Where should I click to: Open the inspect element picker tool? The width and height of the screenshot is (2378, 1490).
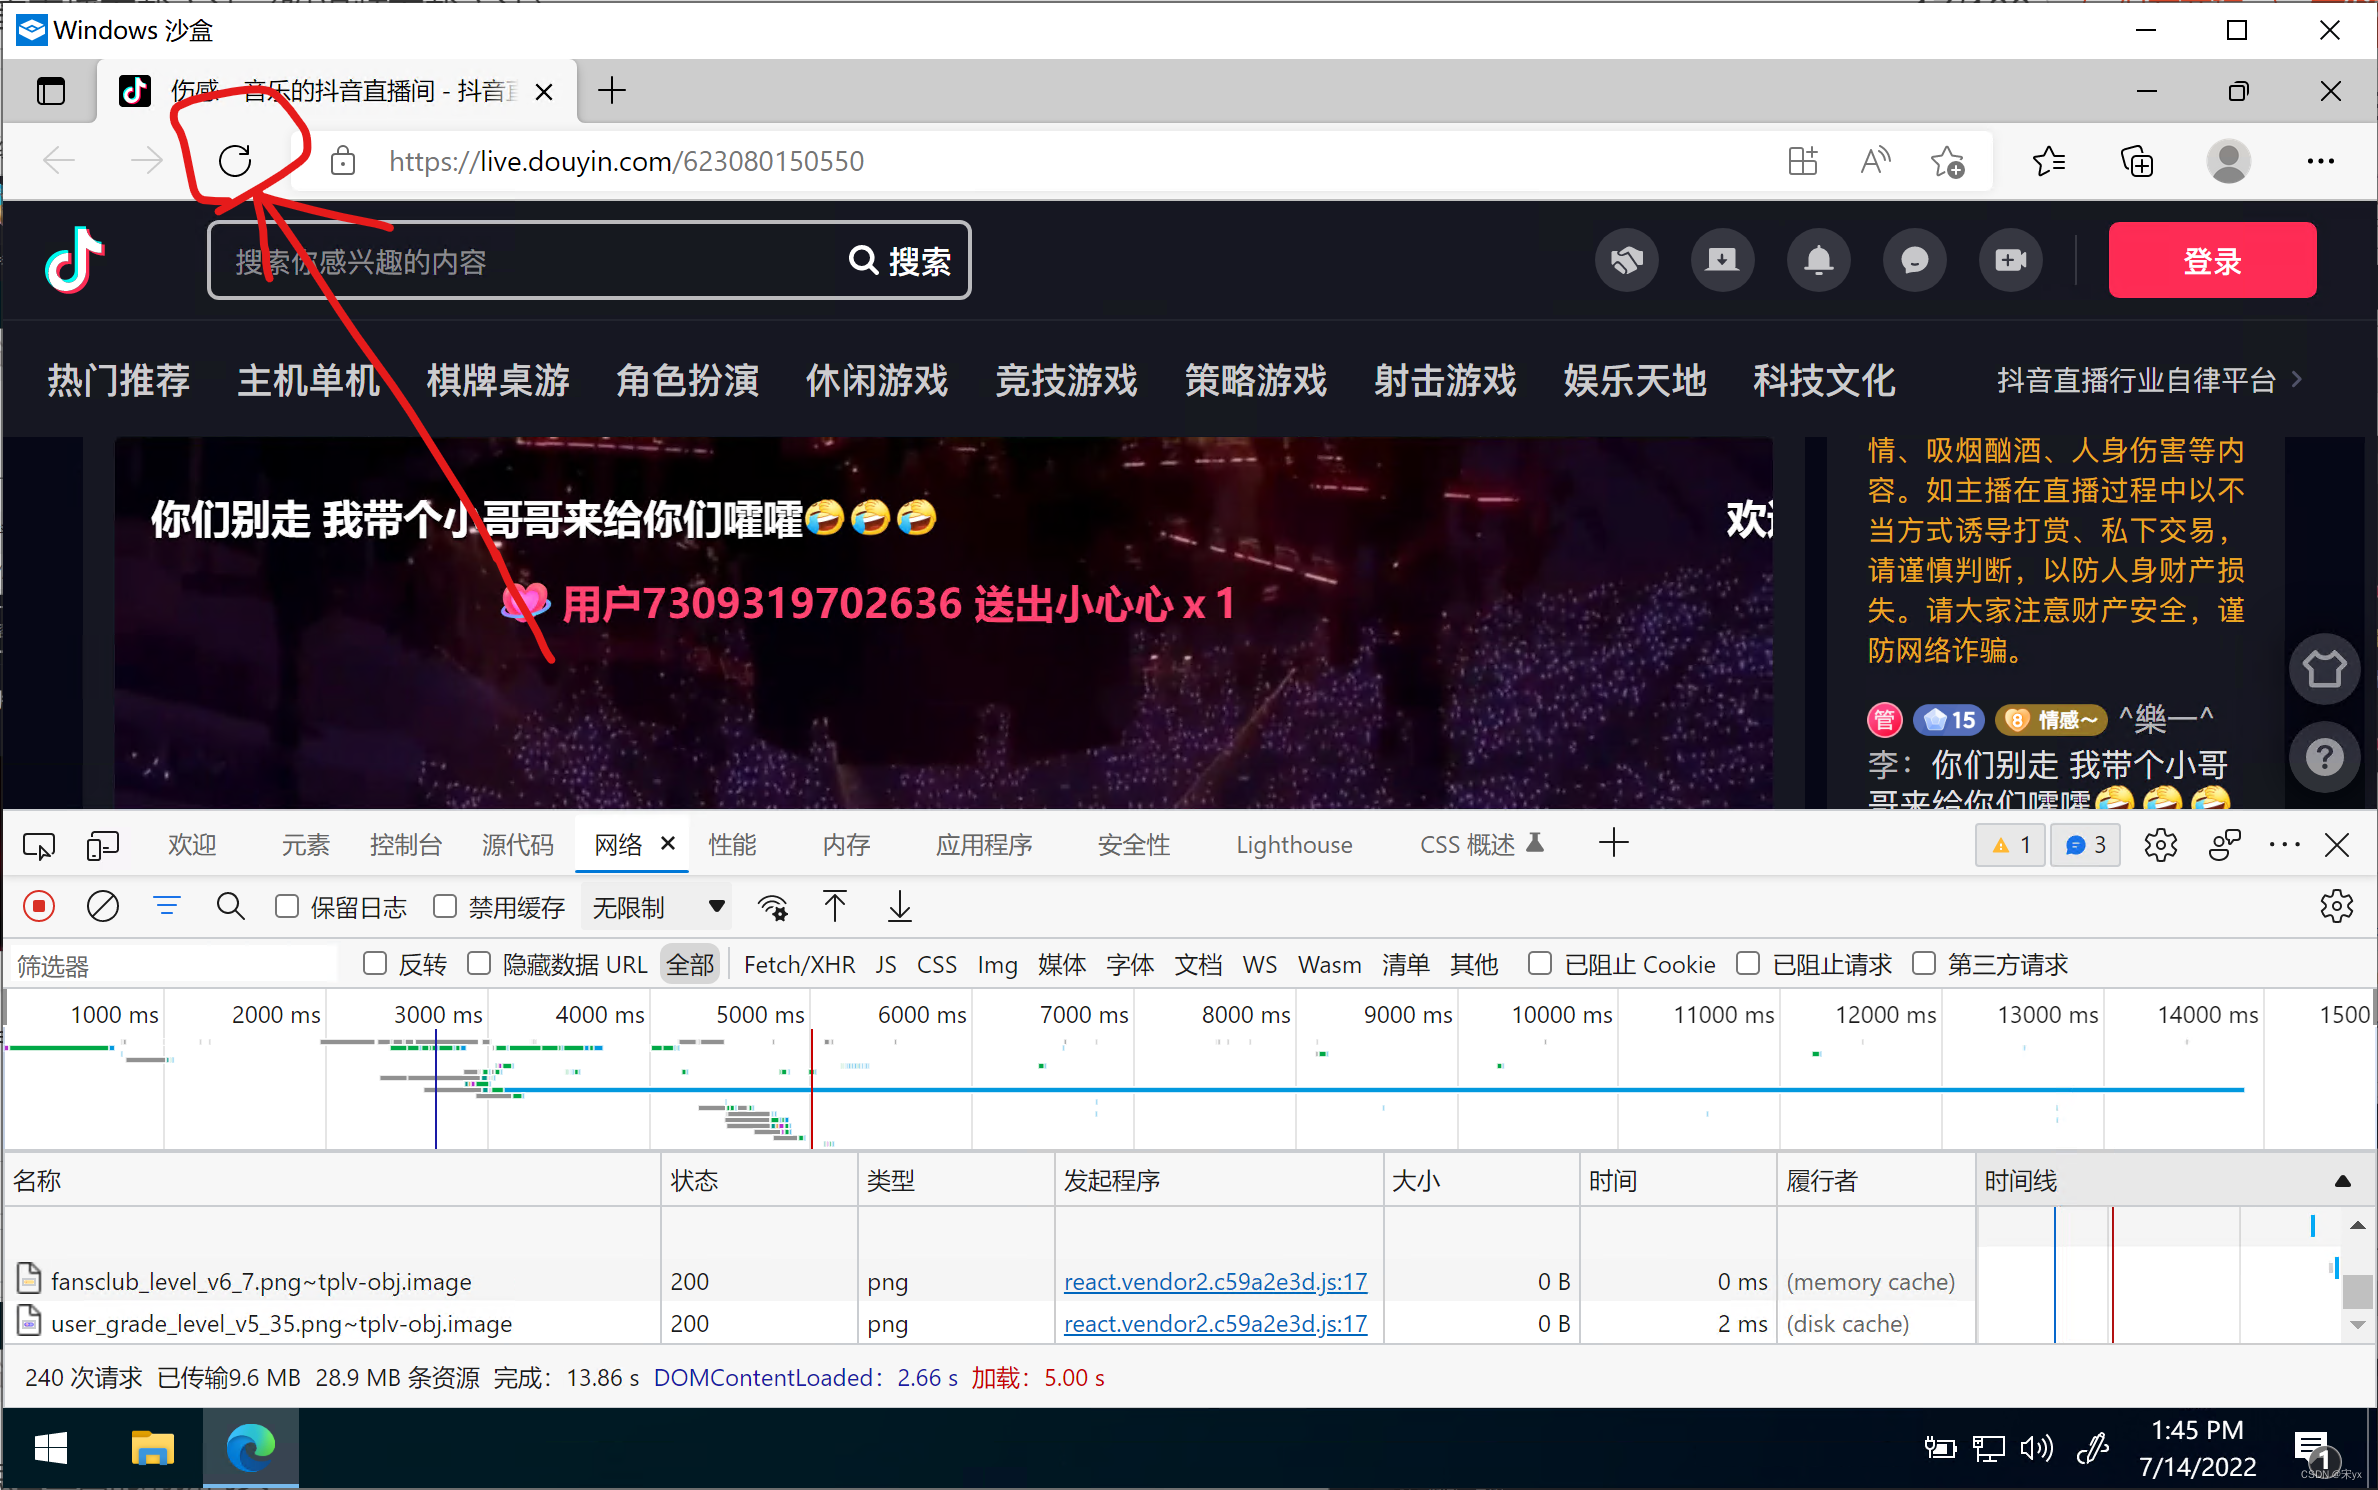point(38,846)
